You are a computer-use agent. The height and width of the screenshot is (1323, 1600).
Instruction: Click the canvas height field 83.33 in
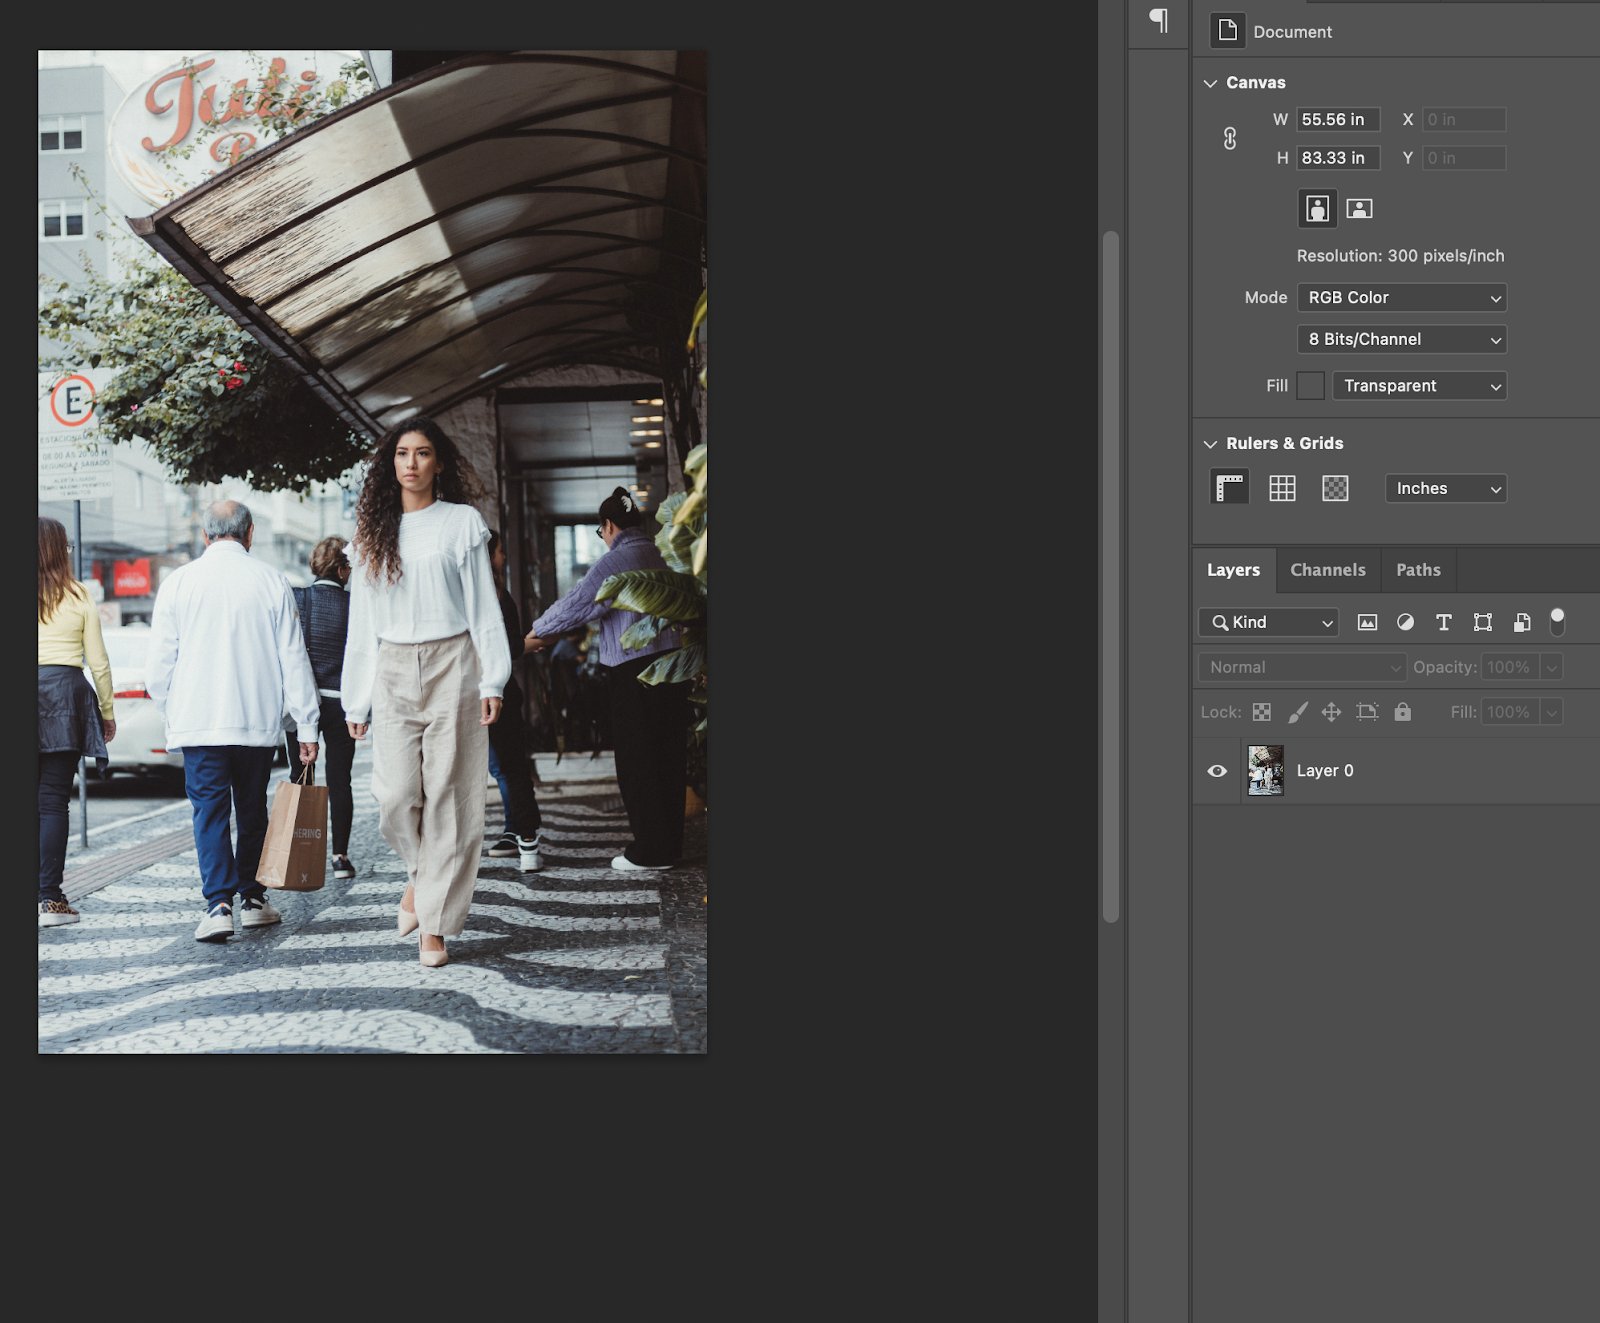[x=1338, y=158]
